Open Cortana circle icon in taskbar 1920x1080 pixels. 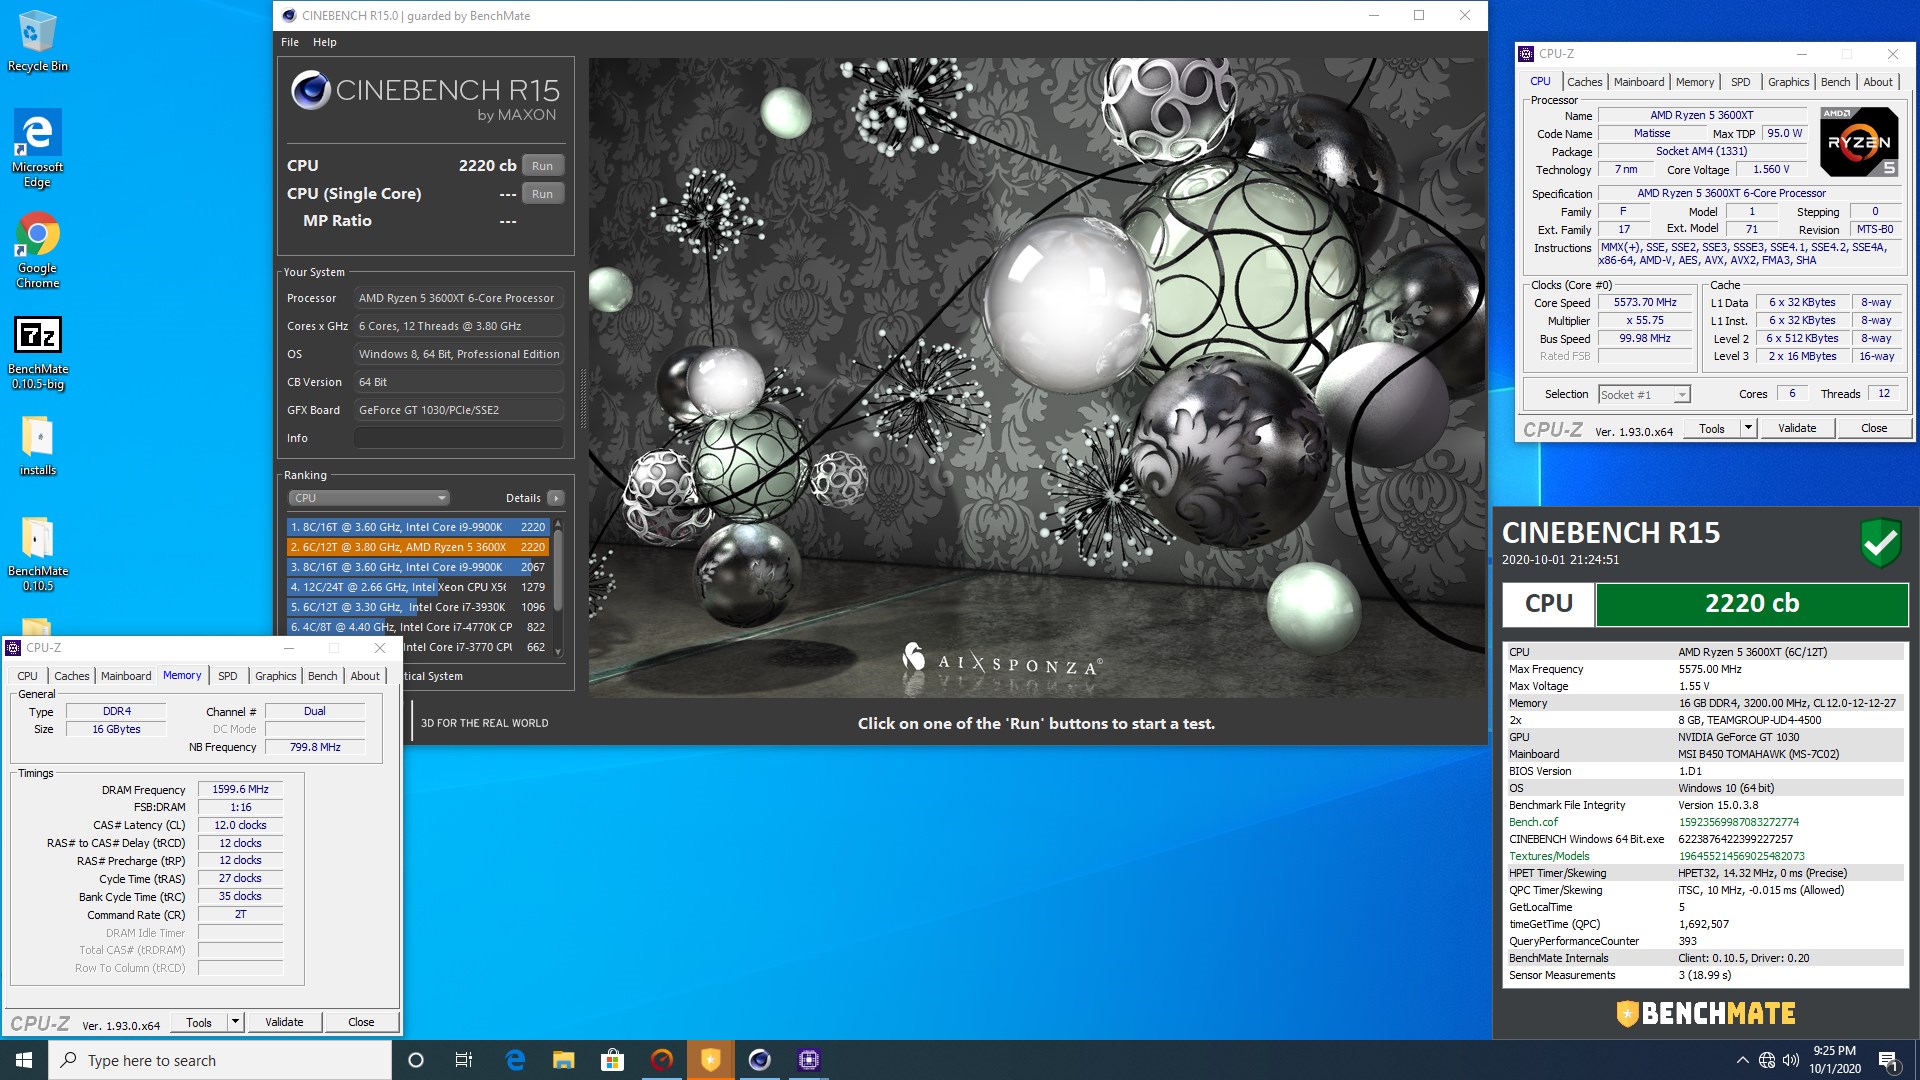[x=416, y=1060]
